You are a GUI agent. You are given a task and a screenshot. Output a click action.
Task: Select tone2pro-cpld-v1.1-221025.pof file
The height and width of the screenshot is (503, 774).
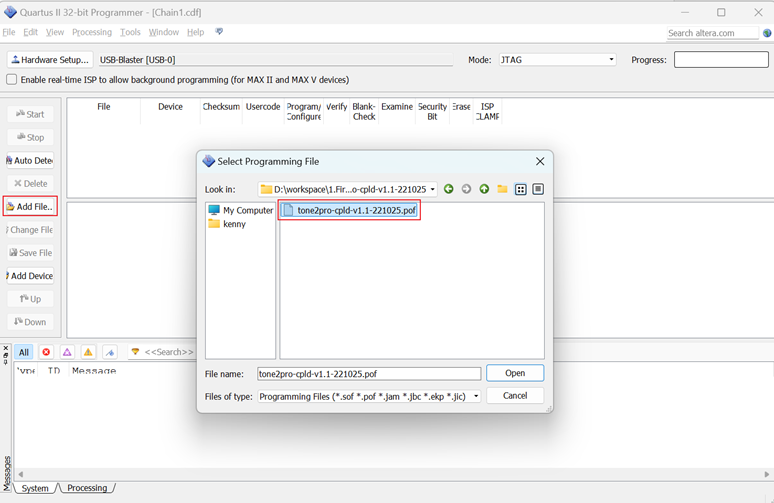349,210
